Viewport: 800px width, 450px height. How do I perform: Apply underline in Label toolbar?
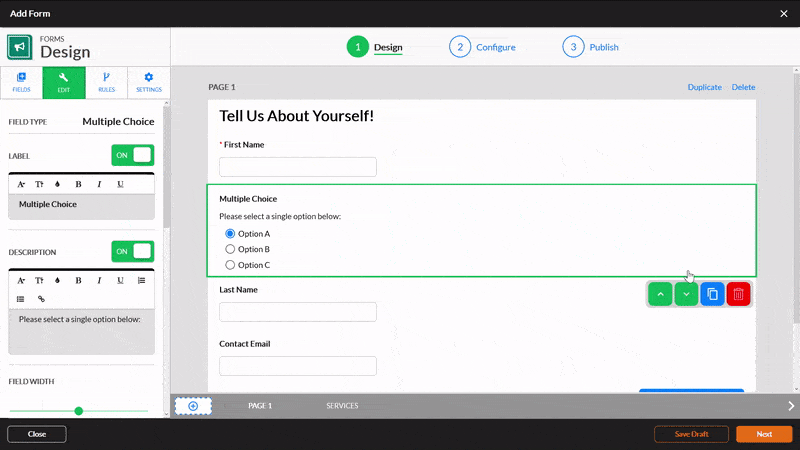point(120,184)
